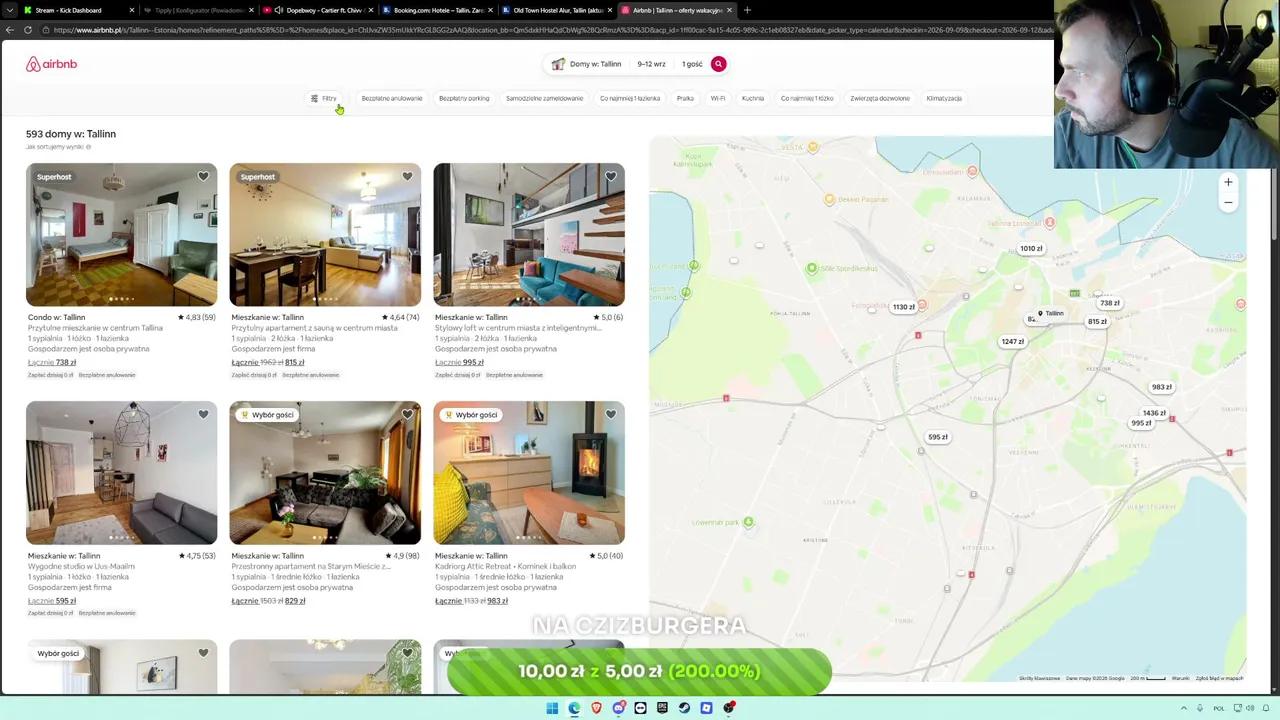Open Microsoft Edge from the taskbar
Viewport: 1280px width, 720px height.
574,708
